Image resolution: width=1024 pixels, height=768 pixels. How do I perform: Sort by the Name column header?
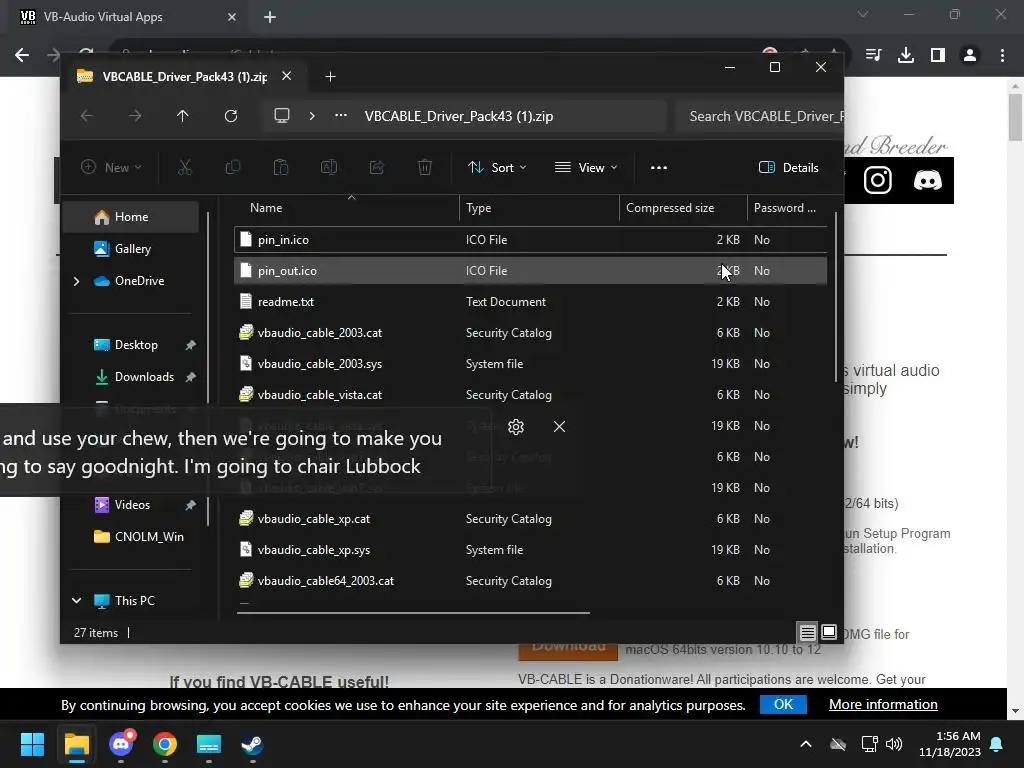(x=266, y=208)
